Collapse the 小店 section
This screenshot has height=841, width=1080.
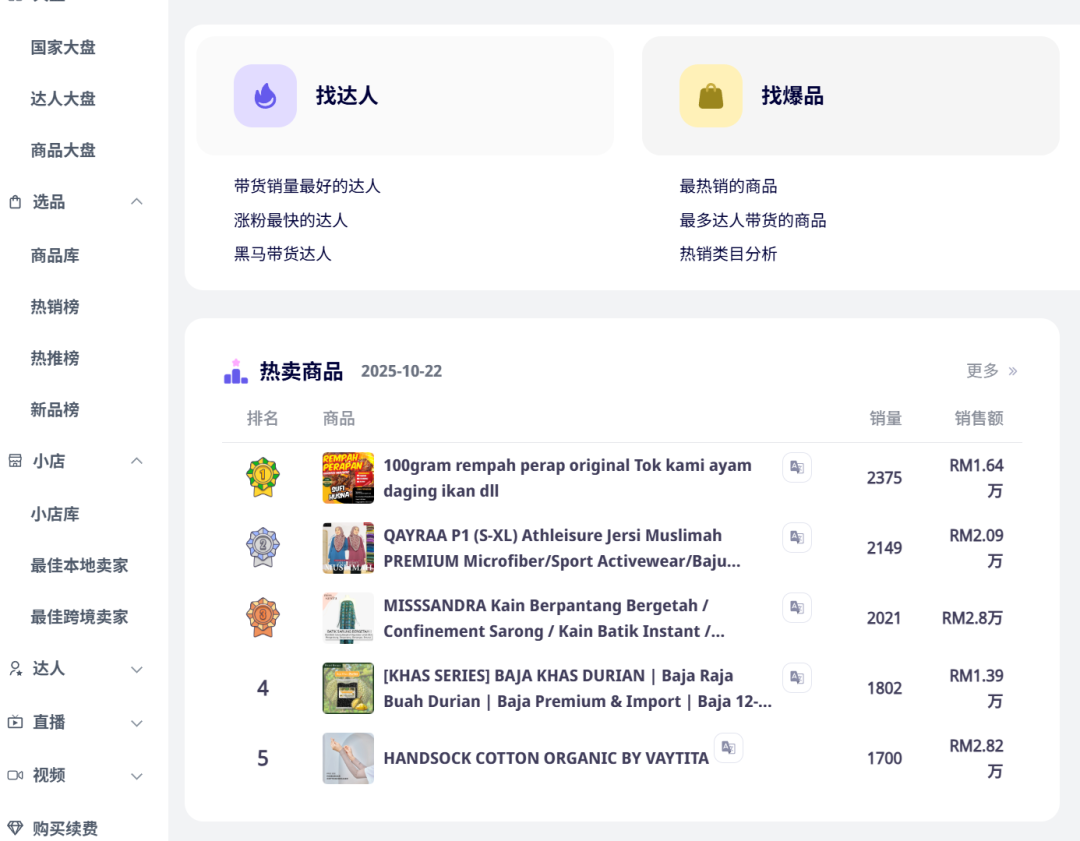pos(136,461)
